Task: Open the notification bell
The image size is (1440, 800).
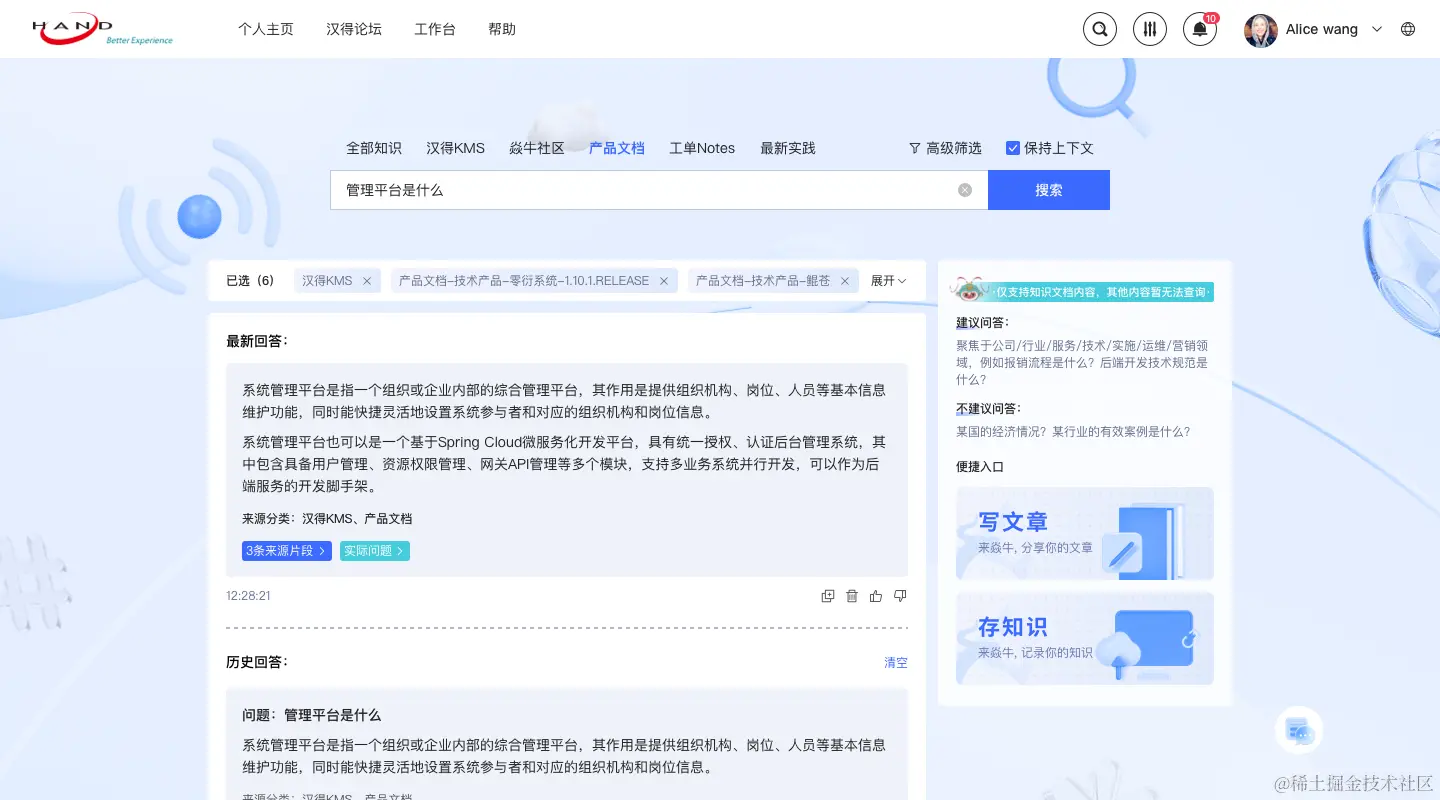Action: pos(1200,29)
